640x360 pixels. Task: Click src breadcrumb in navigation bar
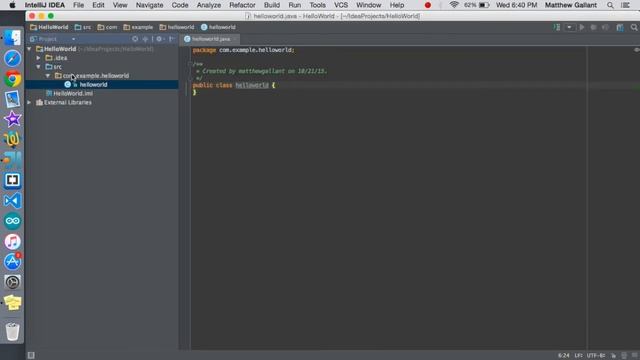pos(83,27)
